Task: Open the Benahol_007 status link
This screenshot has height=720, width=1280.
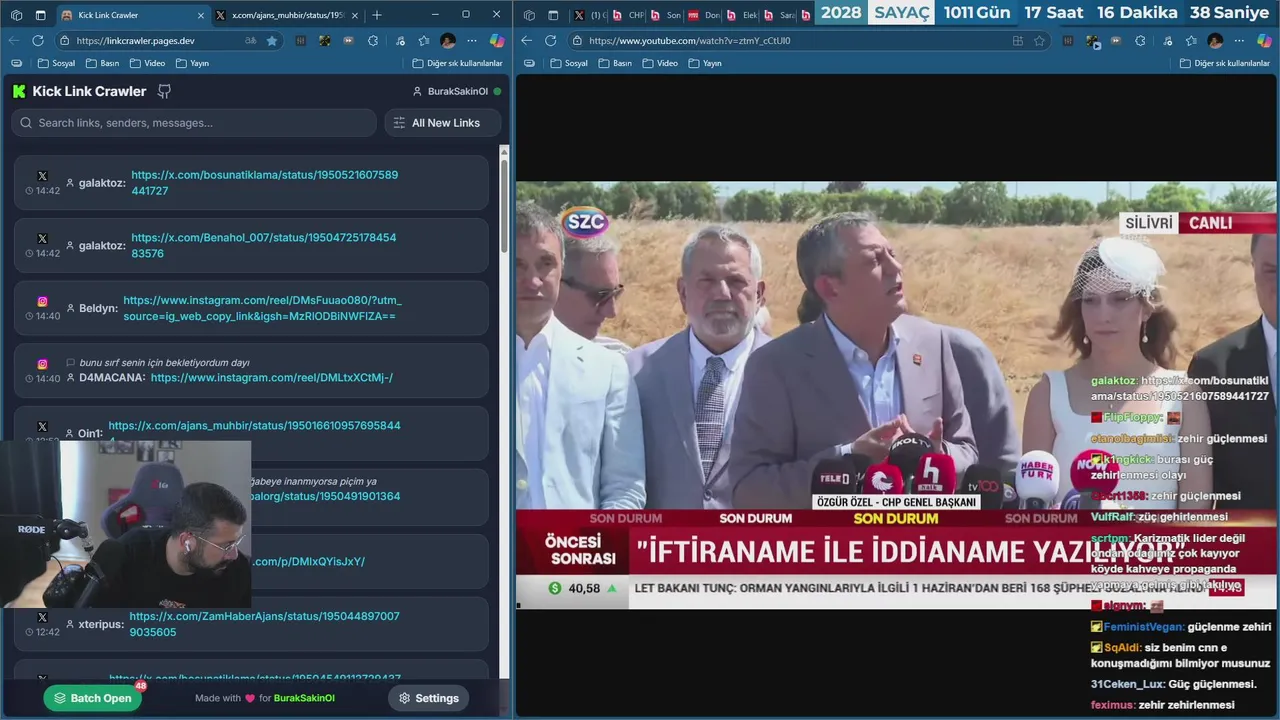Action: coord(264,245)
